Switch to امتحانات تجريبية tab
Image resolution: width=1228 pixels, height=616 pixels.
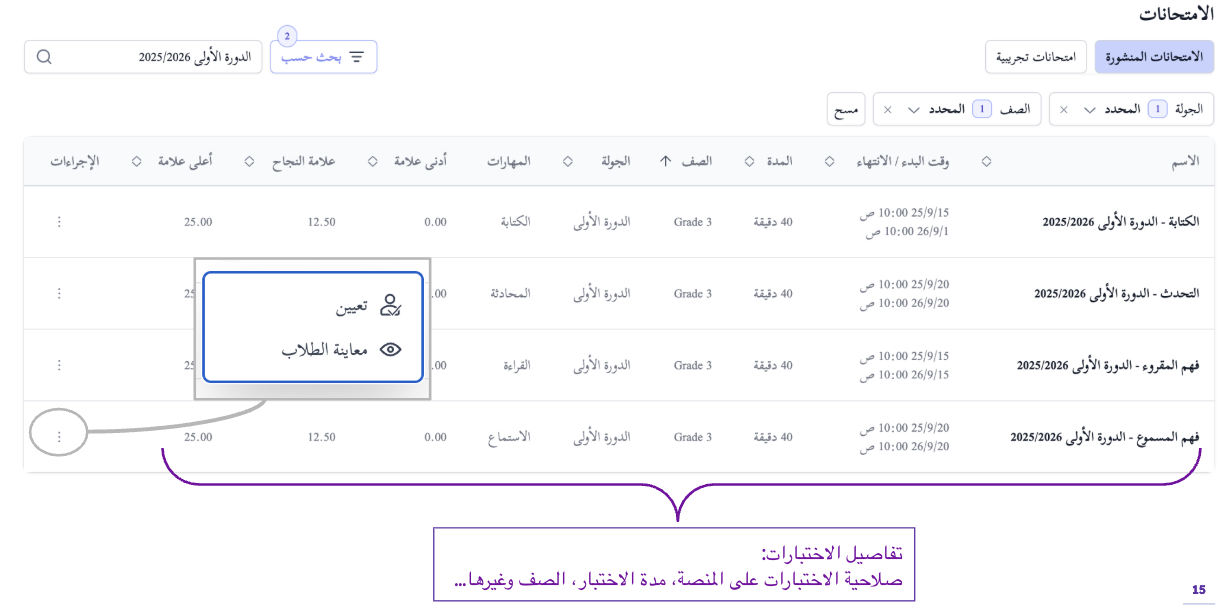pos(1035,57)
